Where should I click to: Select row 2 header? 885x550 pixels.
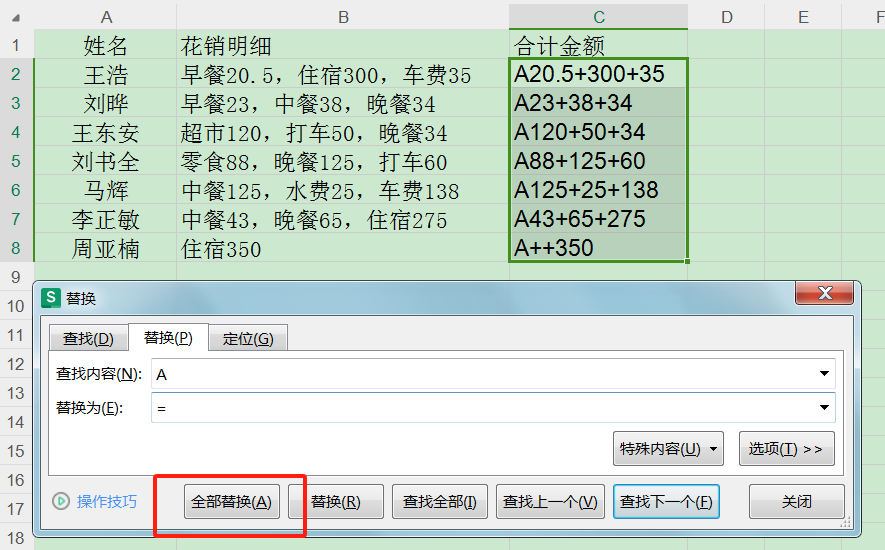pos(16,74)
